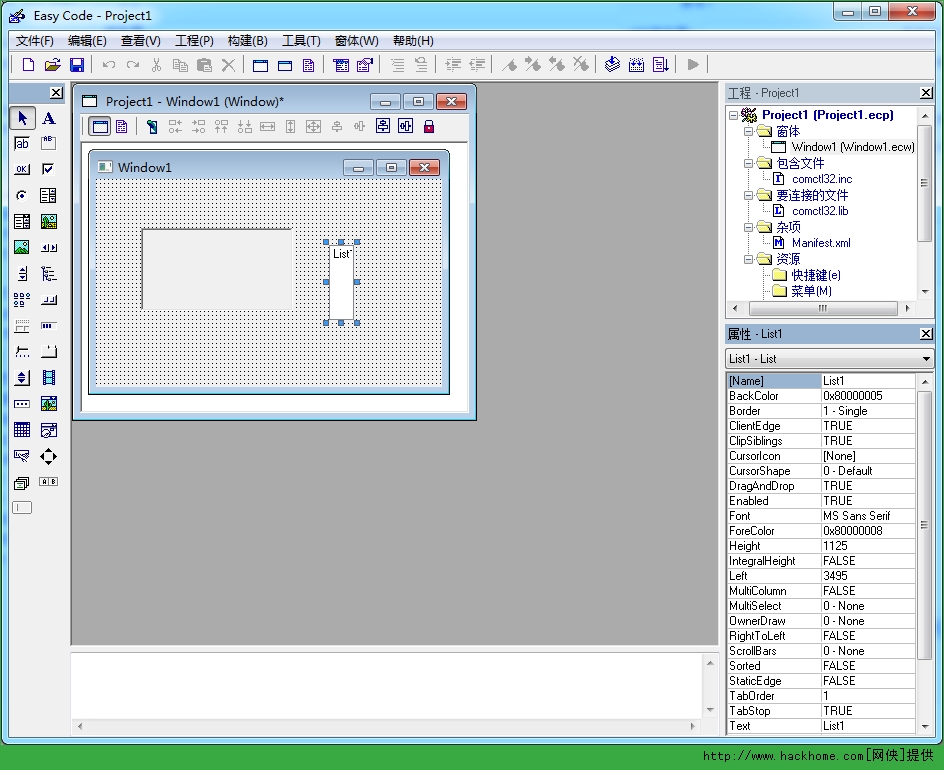Open the 帮助(H) menu
The width and height of the screenshot is (944, 770).
click(413, 41)
